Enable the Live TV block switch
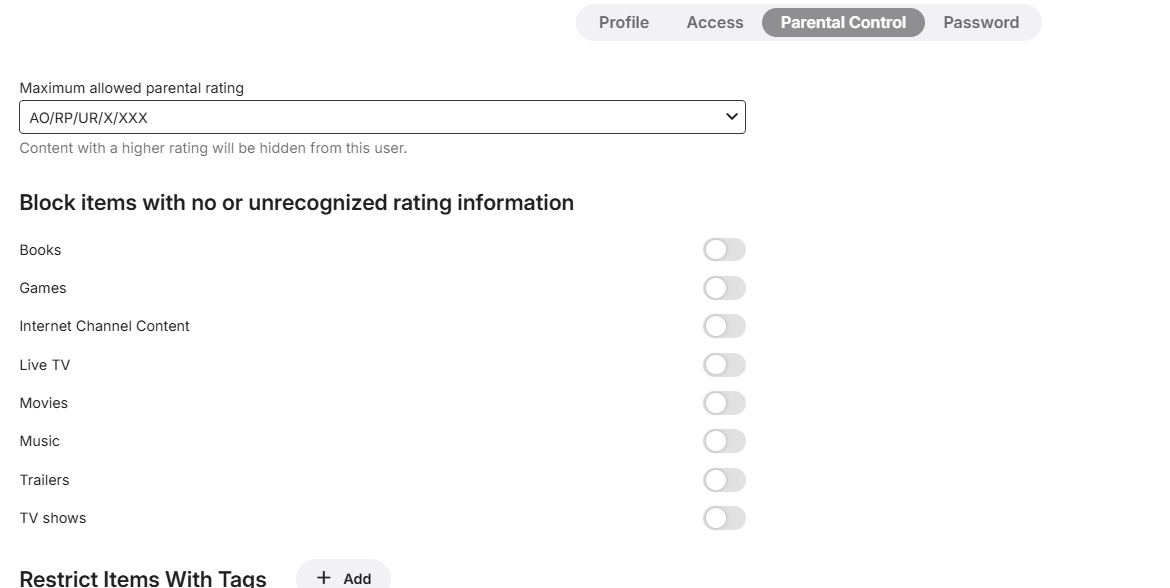The width and height of the screenshot is (1170, 588). 724,365
